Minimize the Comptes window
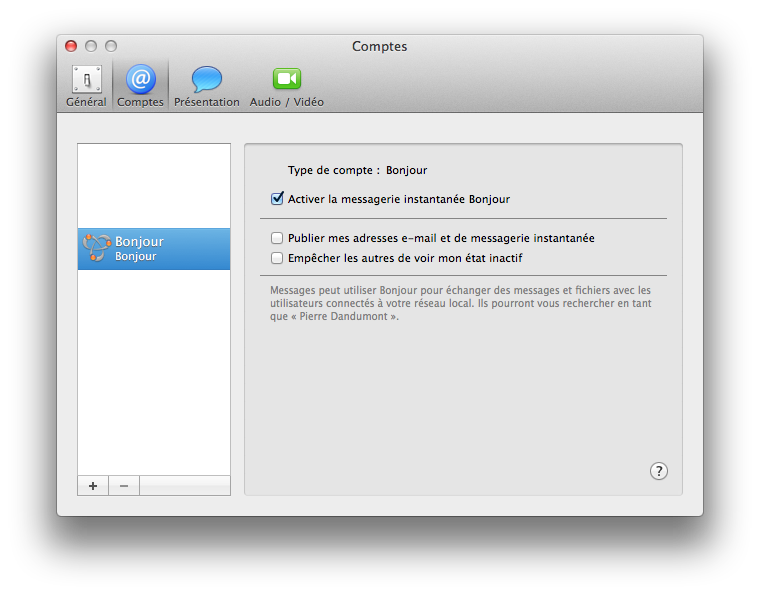Image resolution: width=760 pixels, height=595 pixels. (91, 46)
